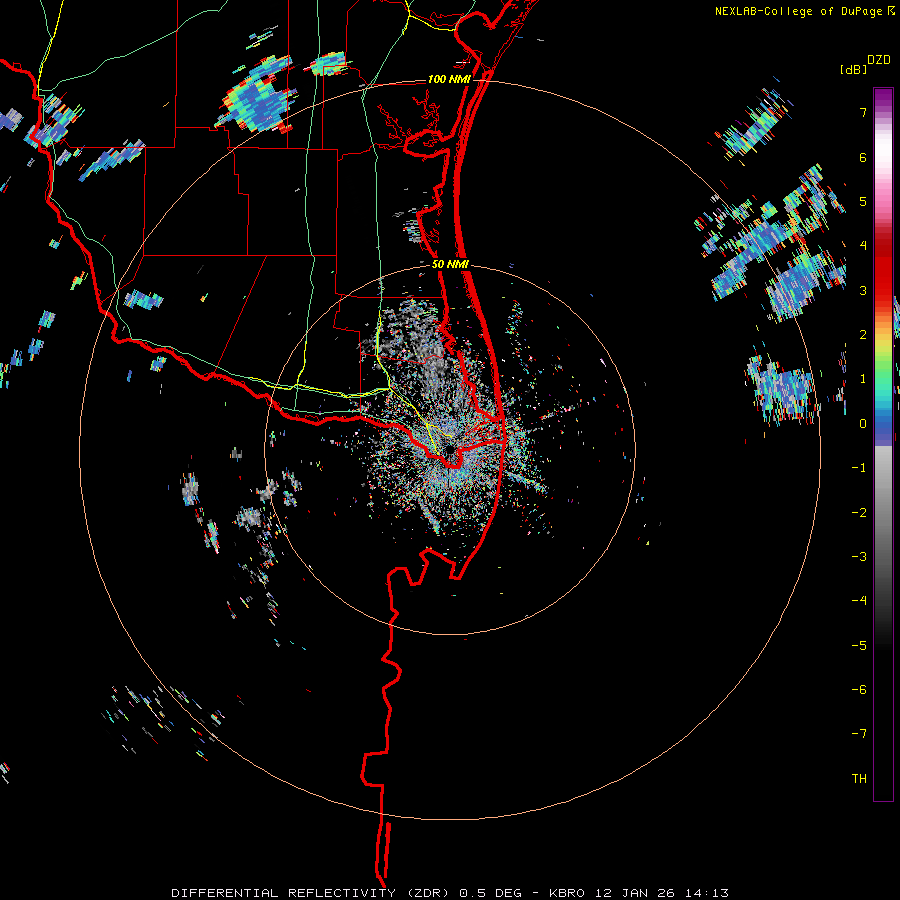
Task: Click the 5 value on the color scale
Action: pos(863,201)
